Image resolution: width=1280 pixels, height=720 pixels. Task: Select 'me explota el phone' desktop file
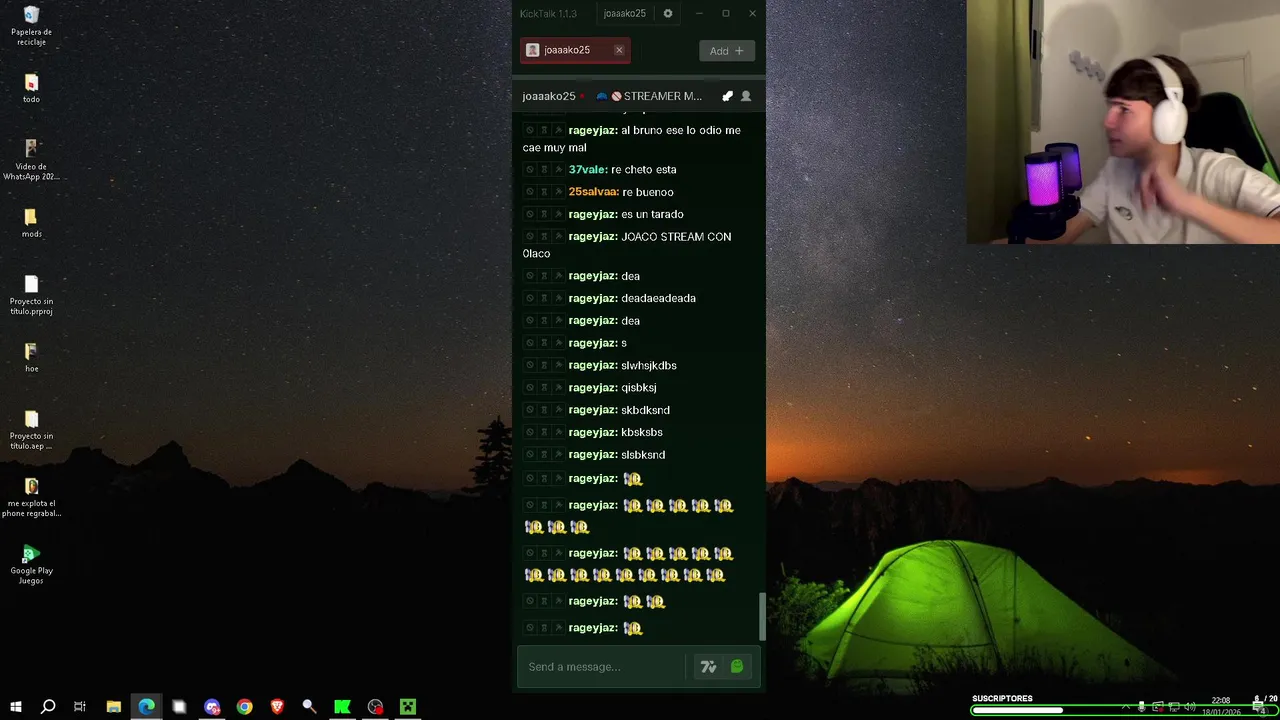[x=31, y=498]
